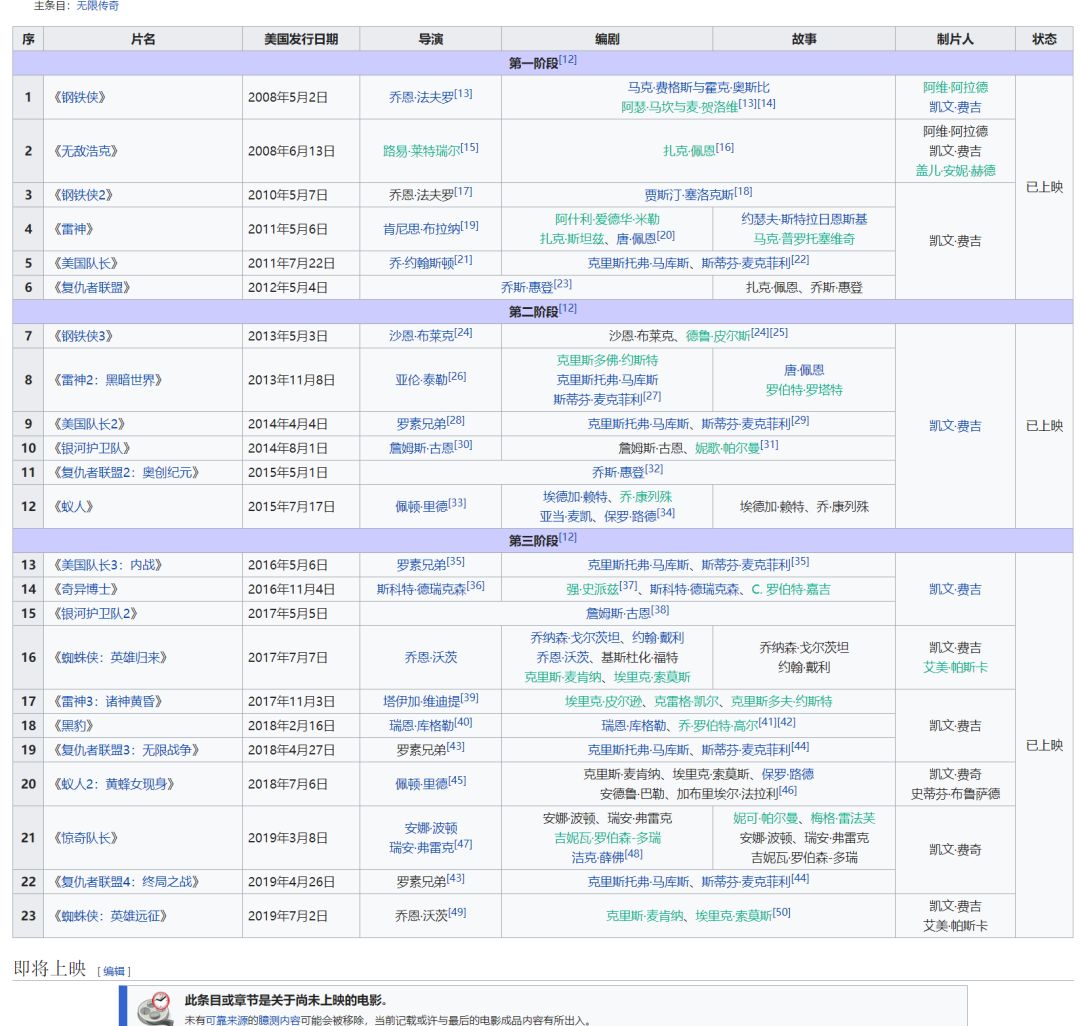Open the 《复仇者联盟》 film link
The width and height of the screenshot is (1080, 1026).
tap(92, 287)
